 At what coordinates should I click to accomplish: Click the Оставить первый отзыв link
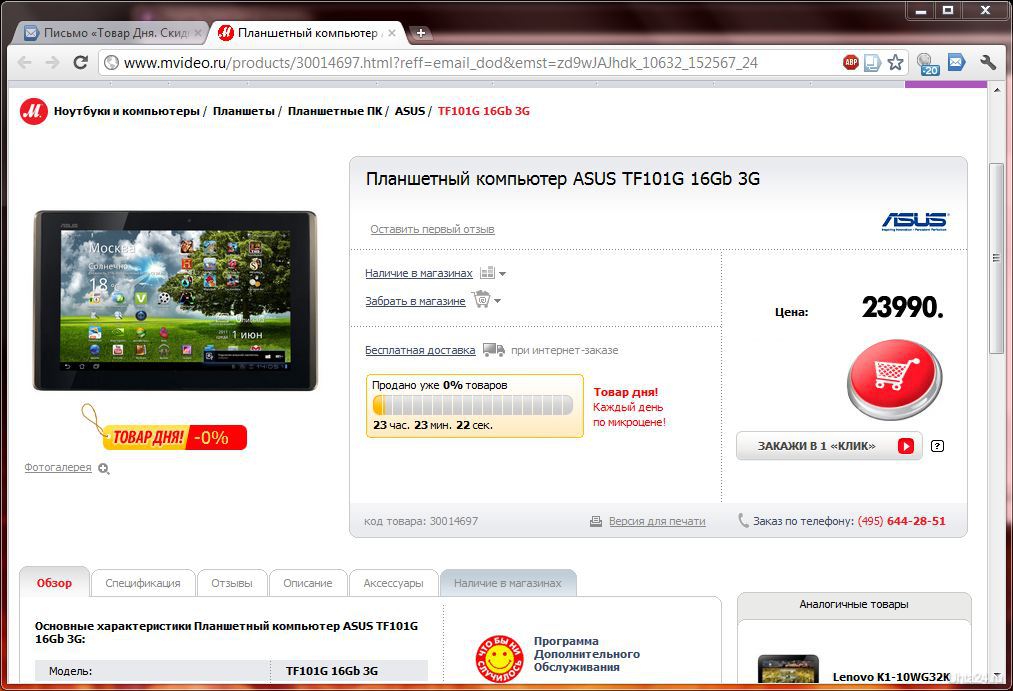click(x=432, y=229)
